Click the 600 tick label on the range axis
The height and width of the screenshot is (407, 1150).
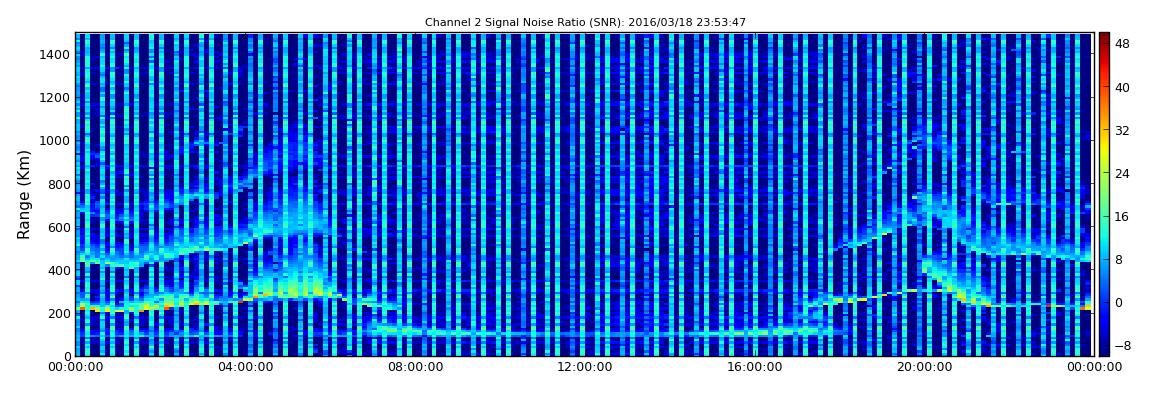tap(59, 227)
